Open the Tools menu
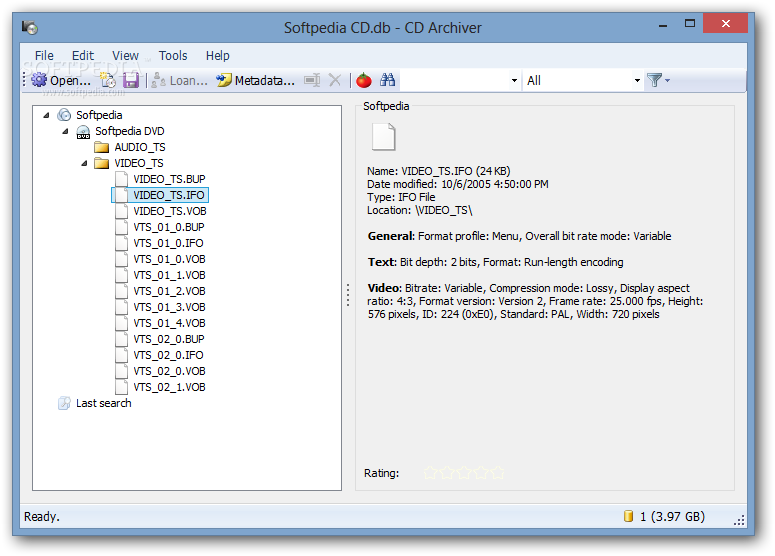The height and width of the screenshot is (556, 775). pos(173,55)
